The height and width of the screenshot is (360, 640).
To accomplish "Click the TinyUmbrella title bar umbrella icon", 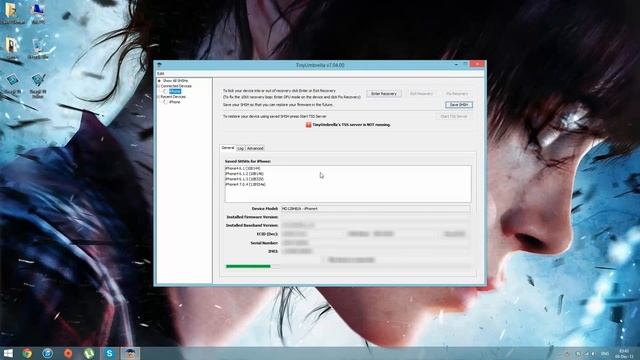I will [160, 65].
